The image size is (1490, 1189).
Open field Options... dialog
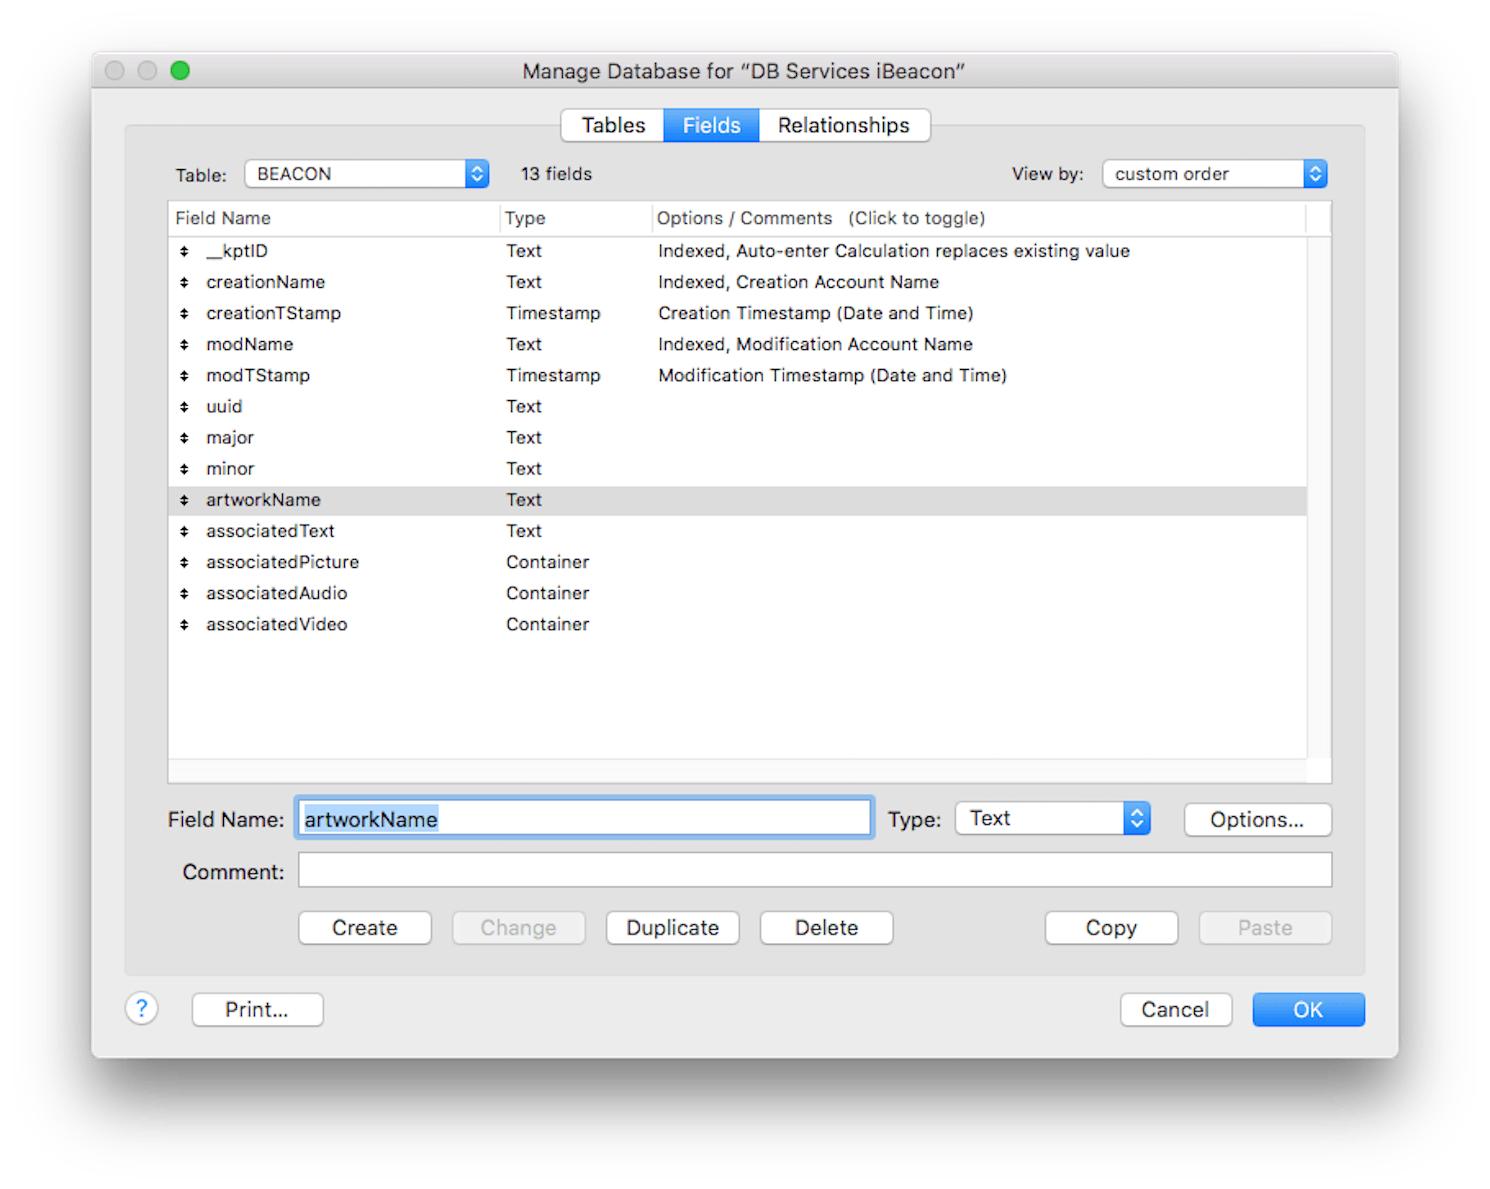click(x=1258, y=820)
